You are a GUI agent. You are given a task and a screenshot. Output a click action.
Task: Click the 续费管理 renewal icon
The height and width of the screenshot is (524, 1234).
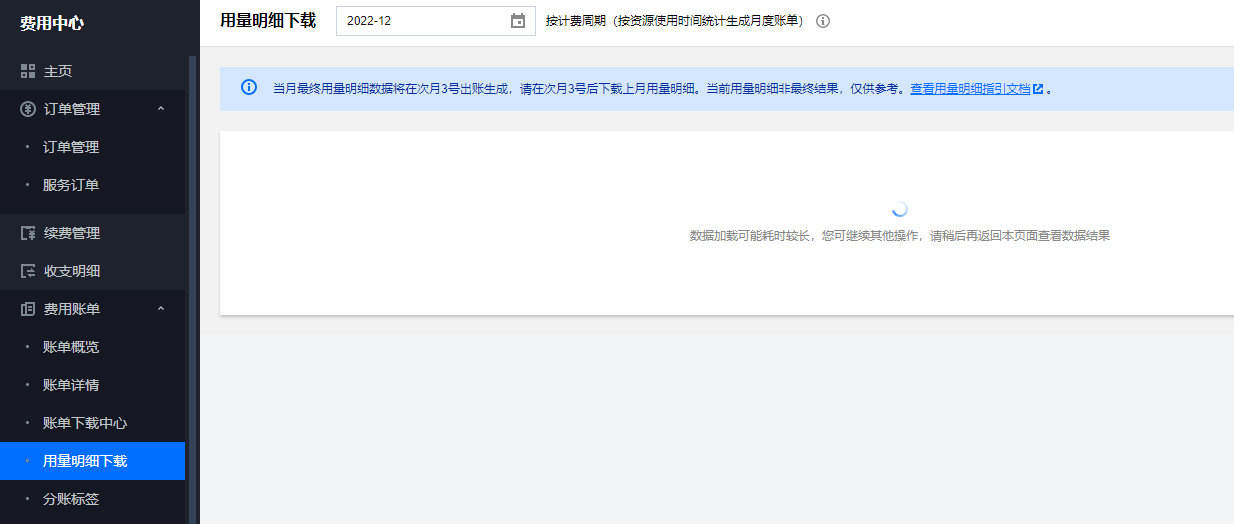[x=28, y=233]
